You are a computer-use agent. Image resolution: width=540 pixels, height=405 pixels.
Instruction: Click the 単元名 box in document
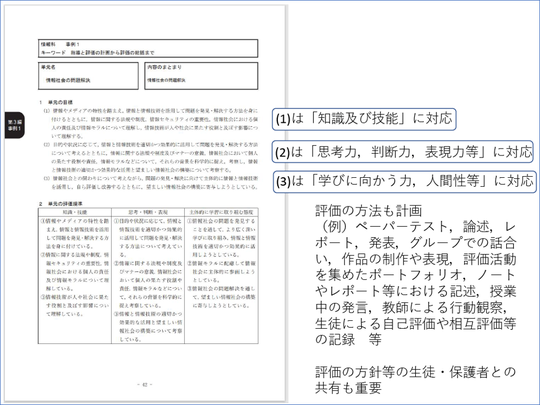point(88,76)
